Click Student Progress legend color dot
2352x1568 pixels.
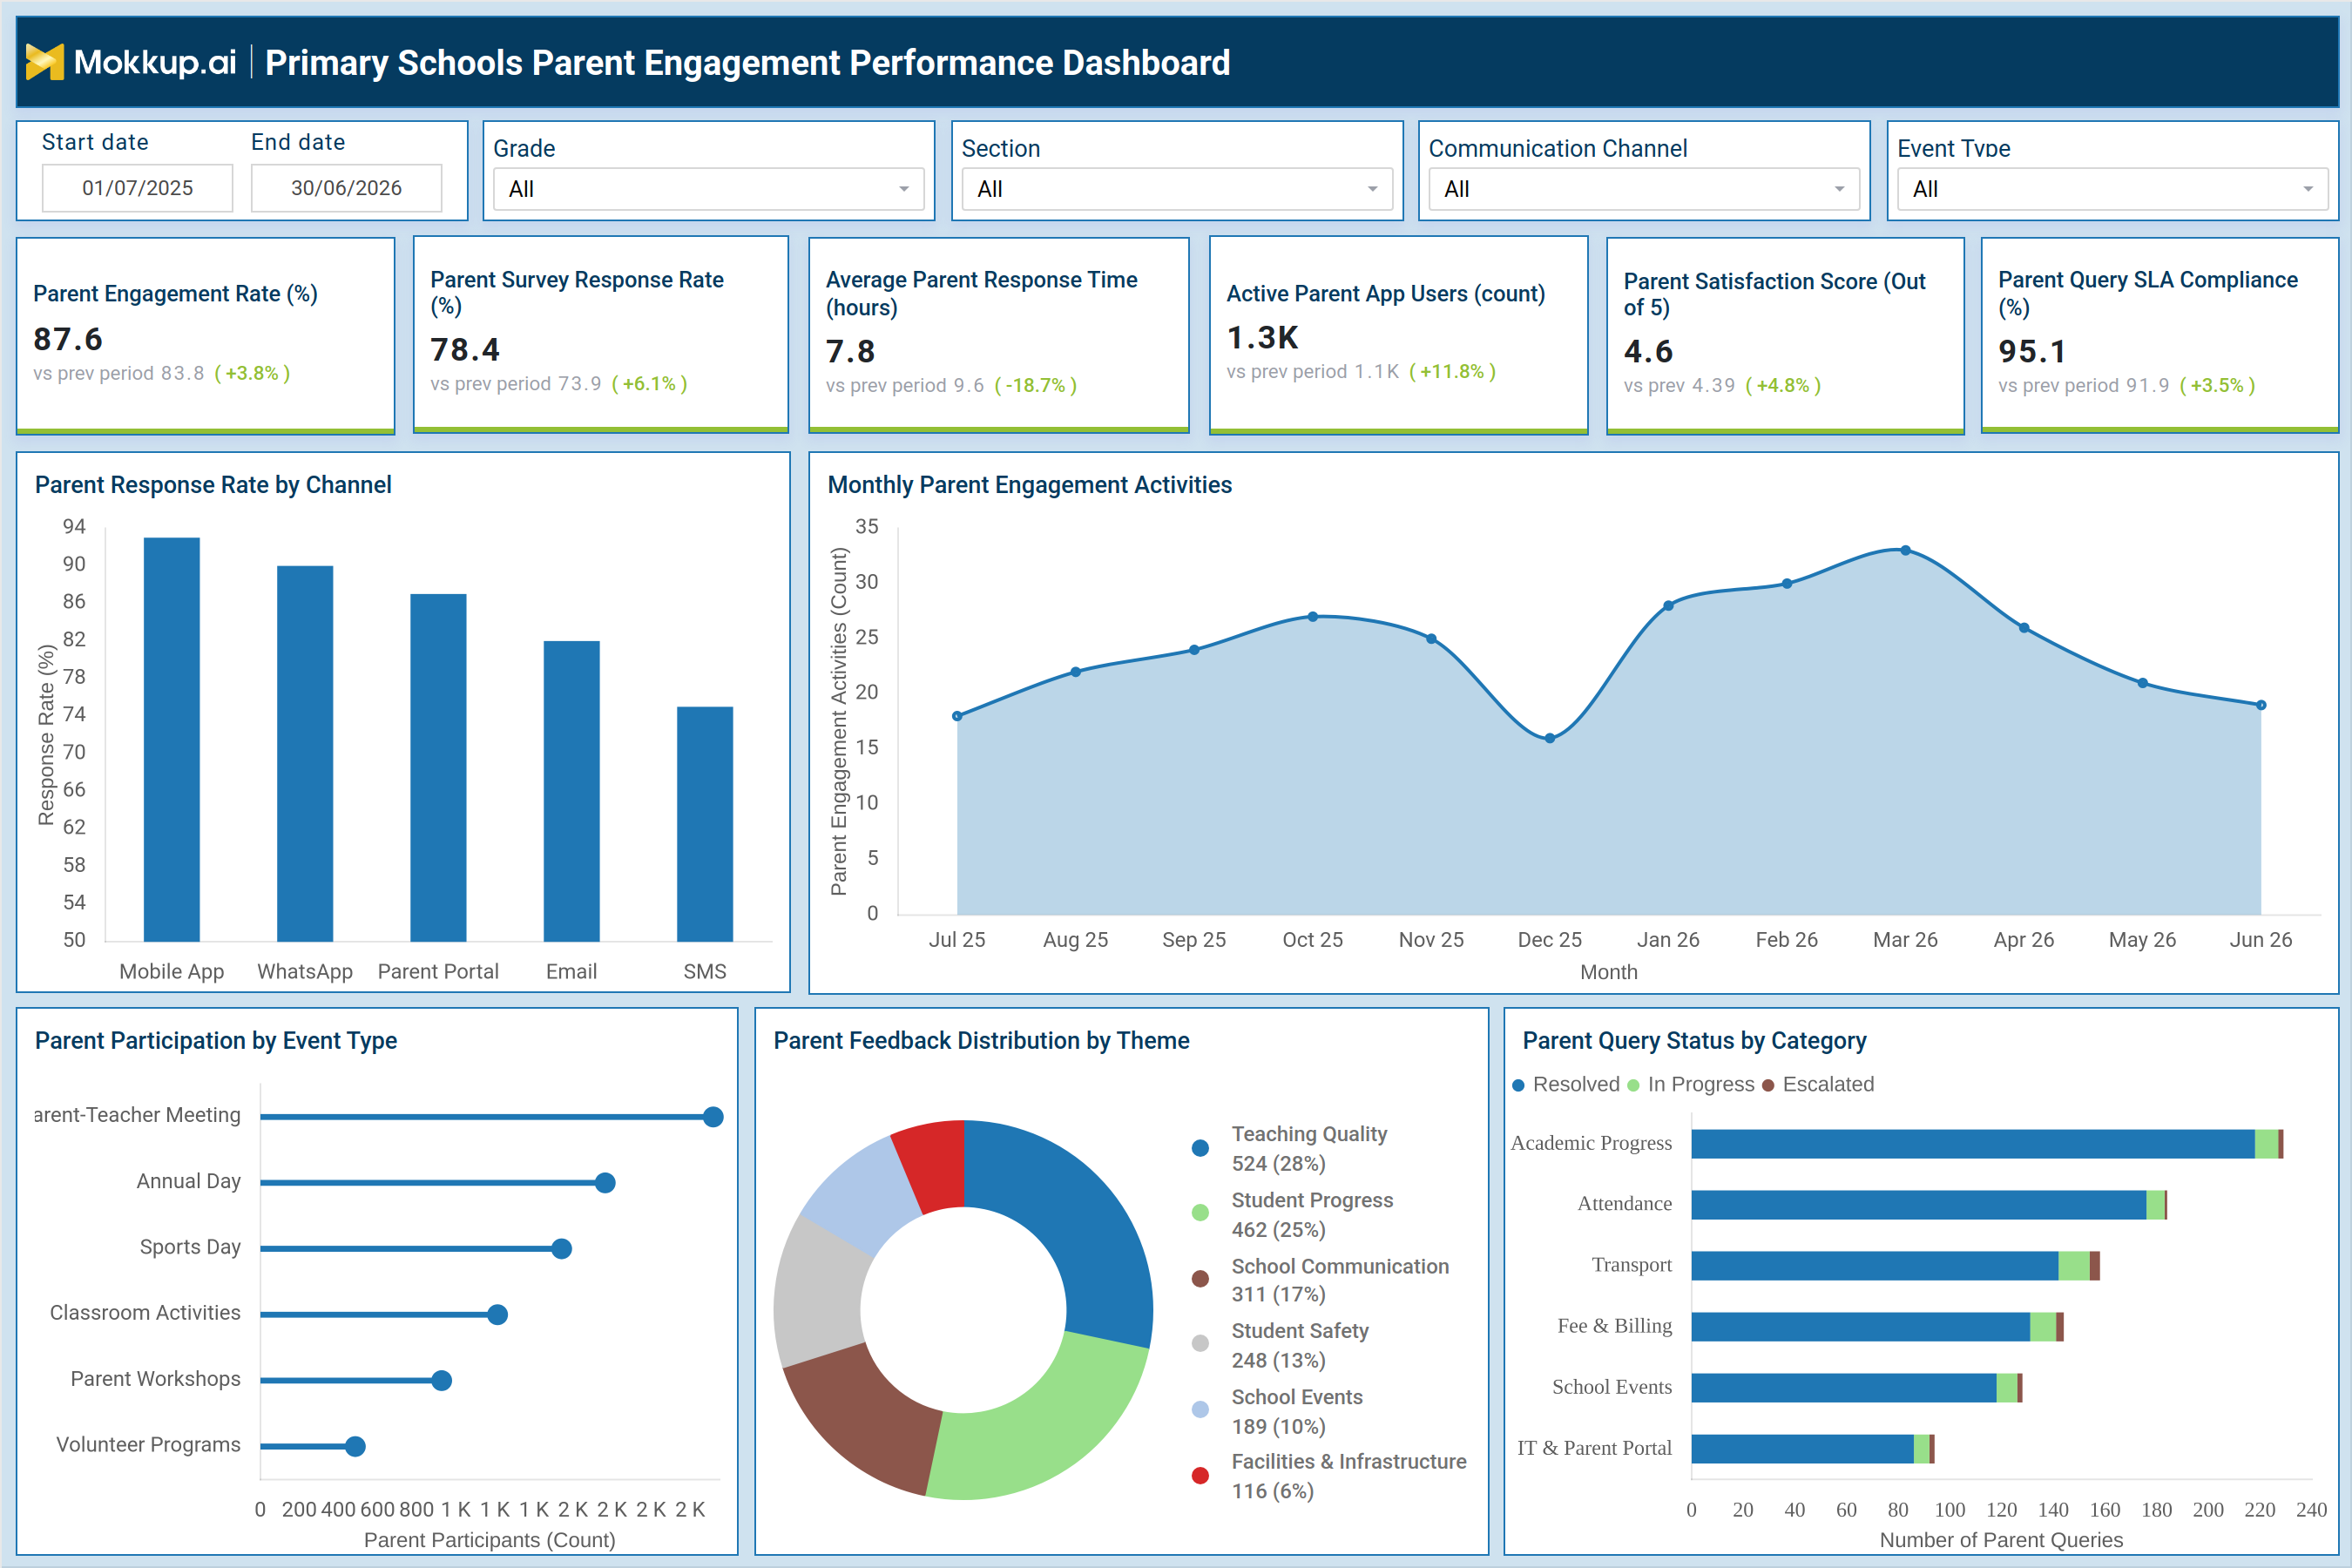[x=1200, y=1213]
